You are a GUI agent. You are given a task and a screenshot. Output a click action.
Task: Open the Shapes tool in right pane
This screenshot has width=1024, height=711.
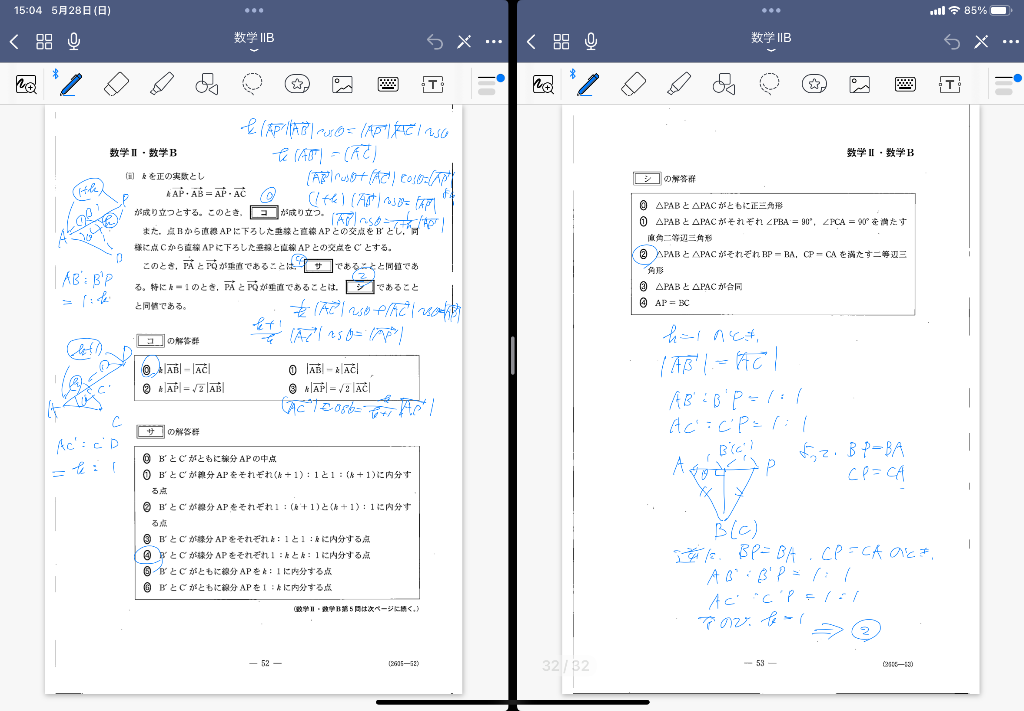pos(723,84)
